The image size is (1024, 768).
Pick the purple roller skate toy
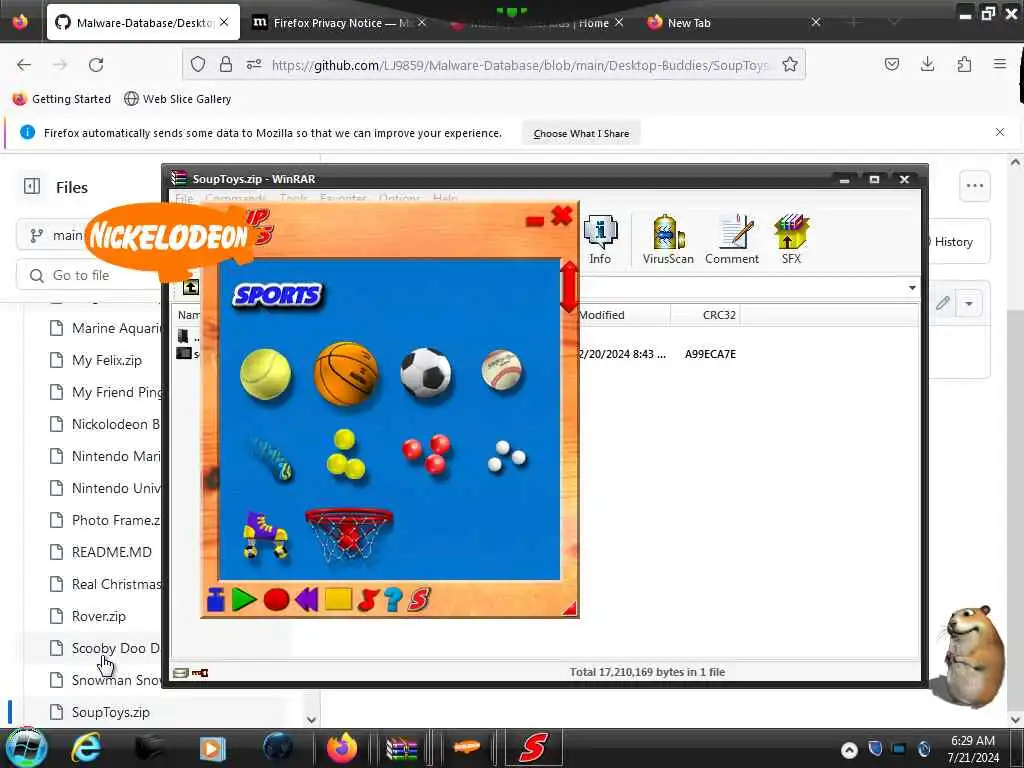[265, 535]
